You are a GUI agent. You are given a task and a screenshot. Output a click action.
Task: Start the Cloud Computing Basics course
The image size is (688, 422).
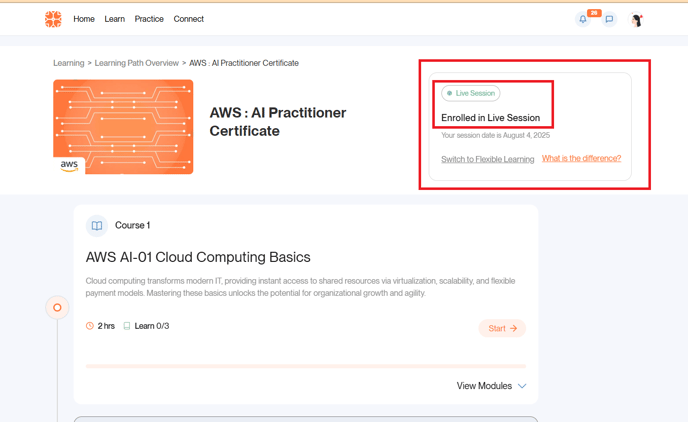pyautogui.click(x=502, y=328)
